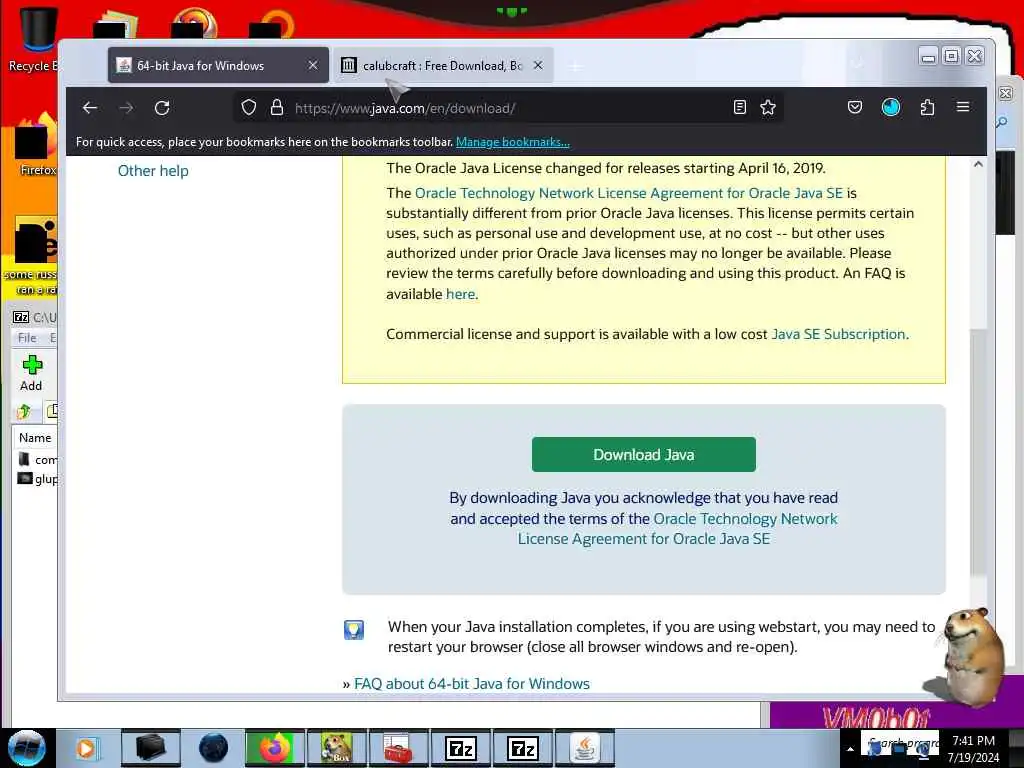Open the black box taskbar icon
This screenshot has height=768, width=1024.
click(150, 748)
